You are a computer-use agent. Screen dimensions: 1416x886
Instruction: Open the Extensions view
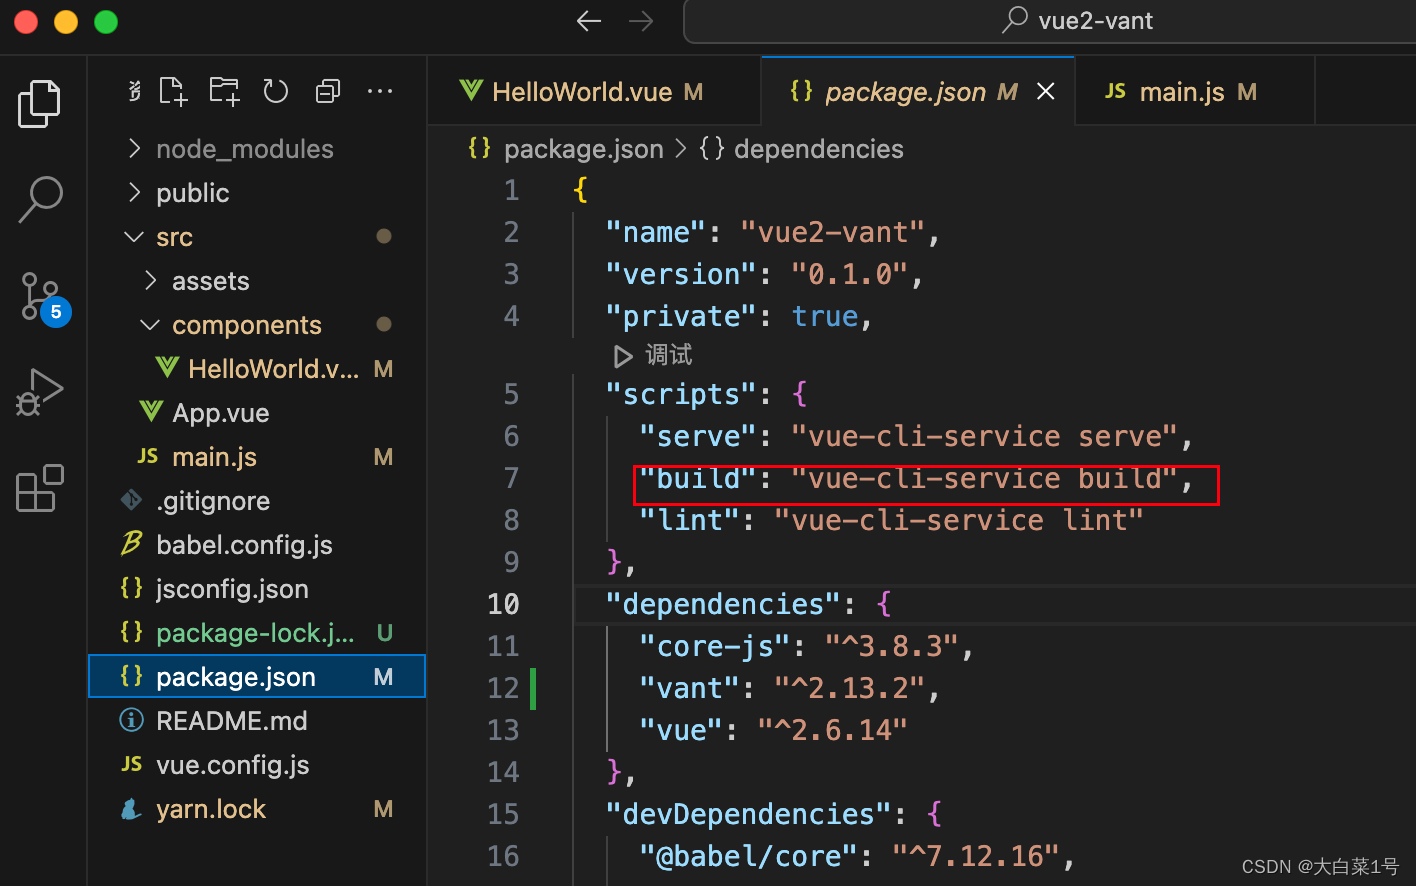pos(40,488)
